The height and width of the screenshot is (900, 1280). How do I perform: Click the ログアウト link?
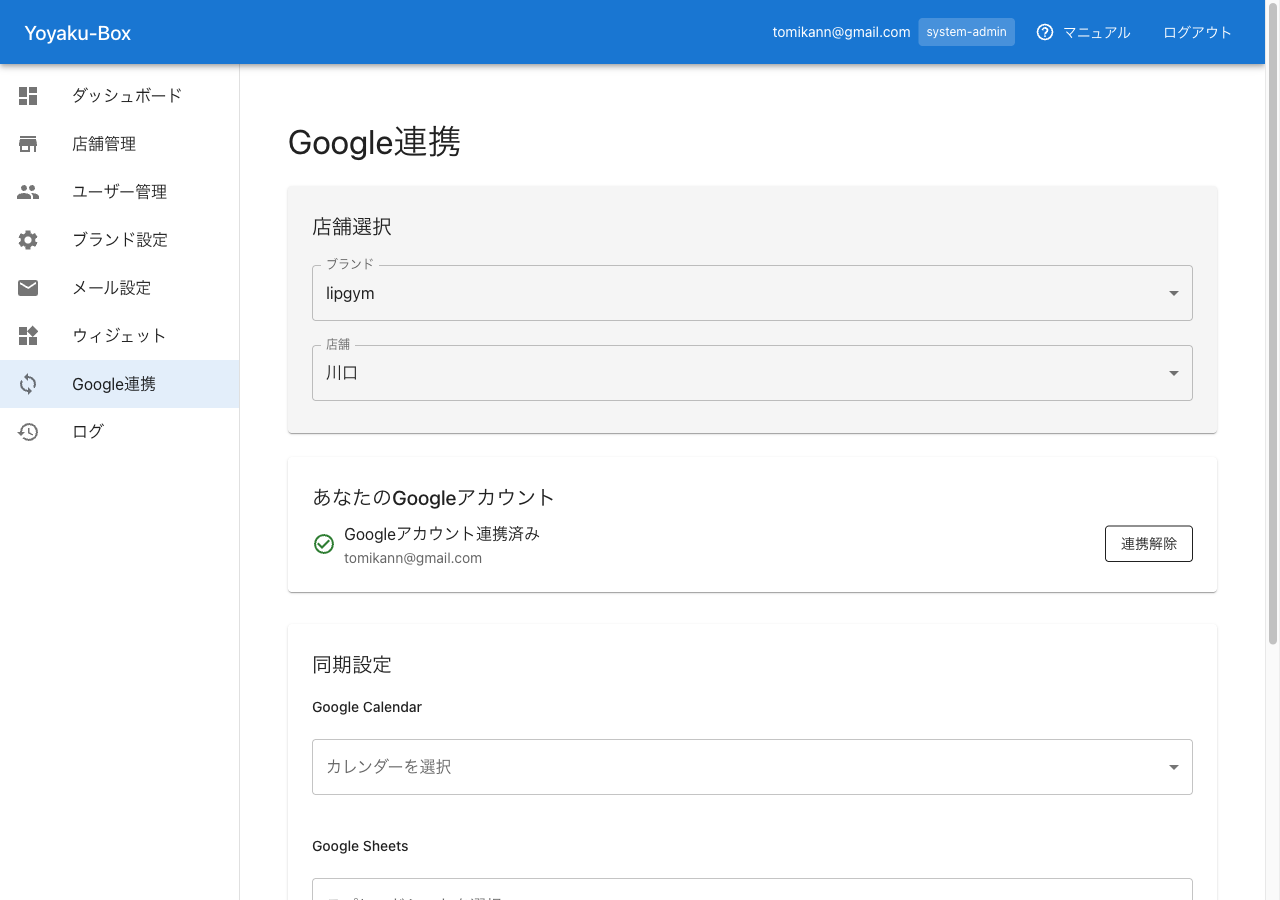pos(1197,31)
